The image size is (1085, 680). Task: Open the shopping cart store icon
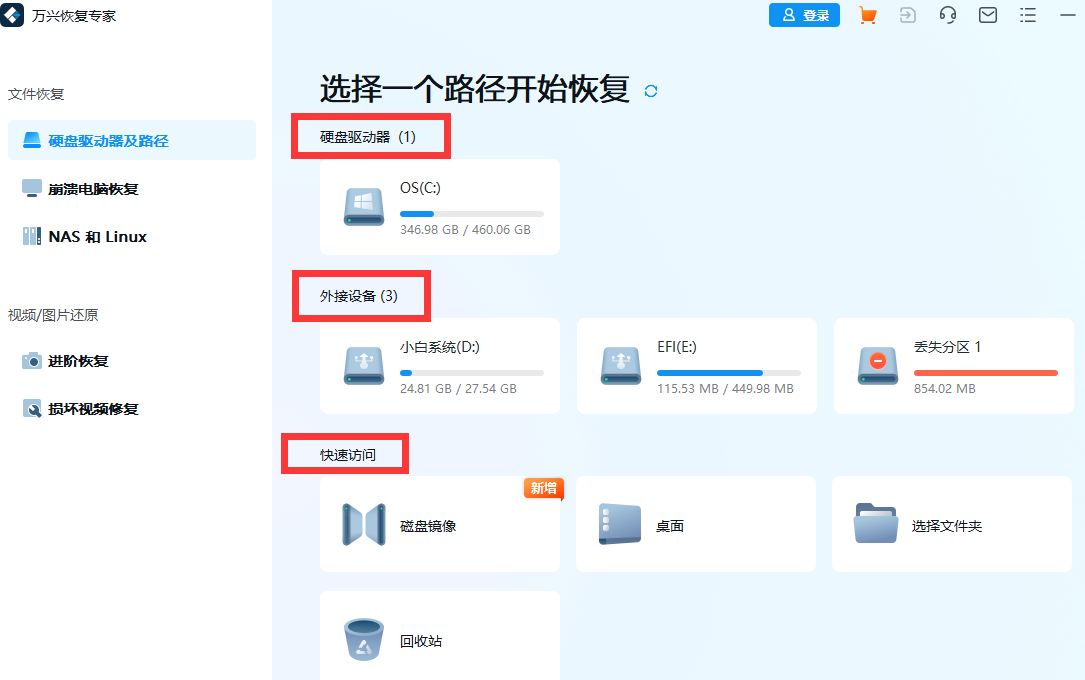coord(867,15)
